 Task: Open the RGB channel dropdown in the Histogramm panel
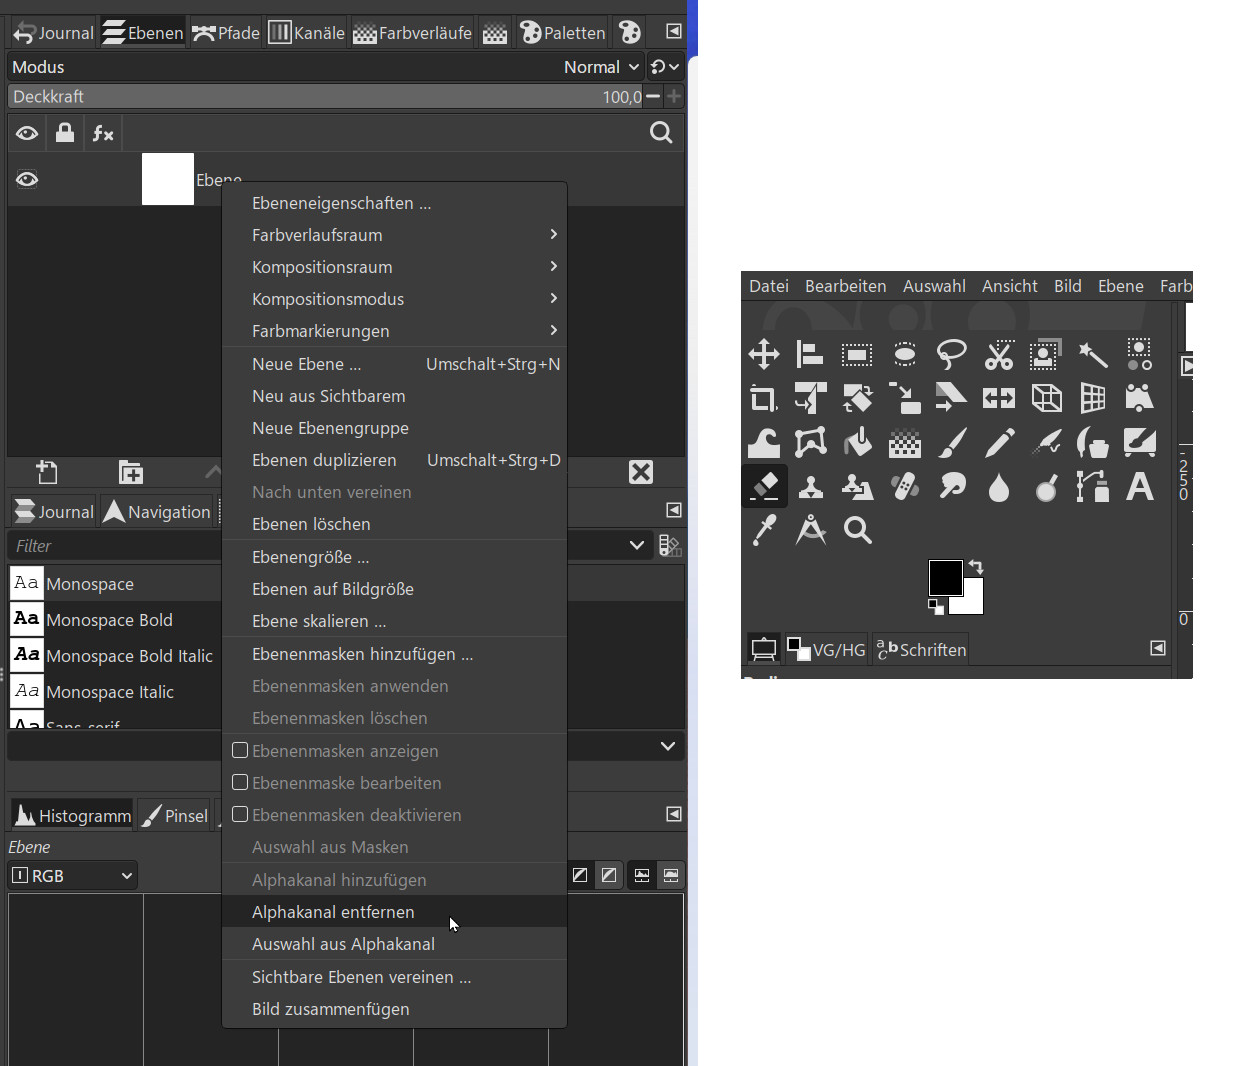tap(73, 875)
